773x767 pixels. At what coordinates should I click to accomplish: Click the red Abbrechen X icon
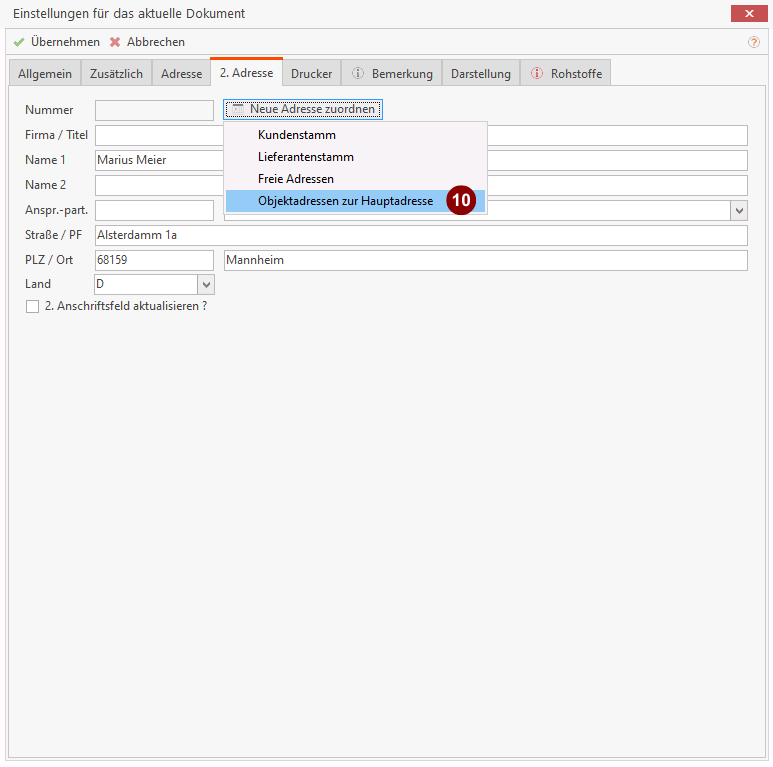[115, 42]
